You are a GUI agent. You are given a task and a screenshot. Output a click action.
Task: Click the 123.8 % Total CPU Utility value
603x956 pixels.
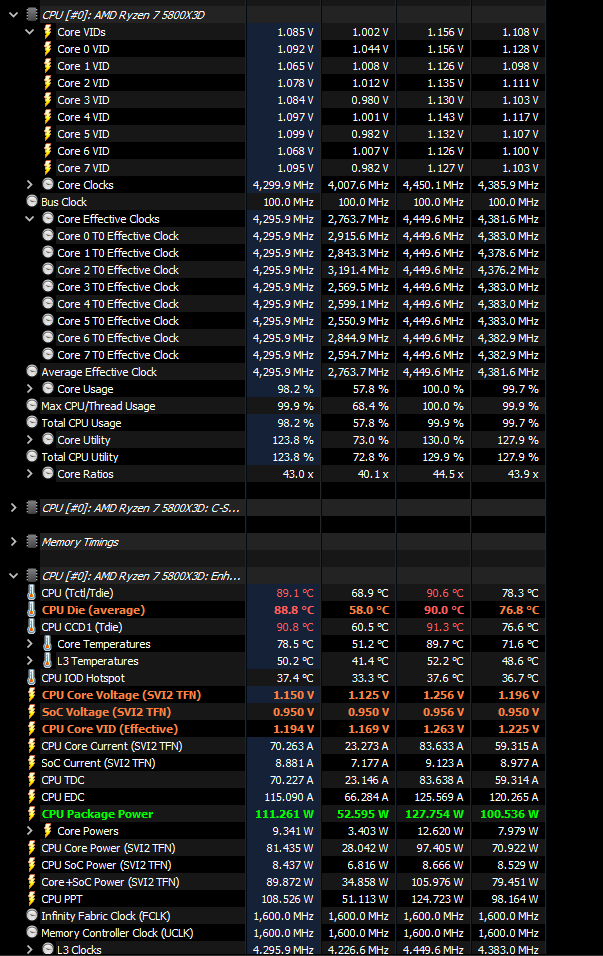coord(293,457)
